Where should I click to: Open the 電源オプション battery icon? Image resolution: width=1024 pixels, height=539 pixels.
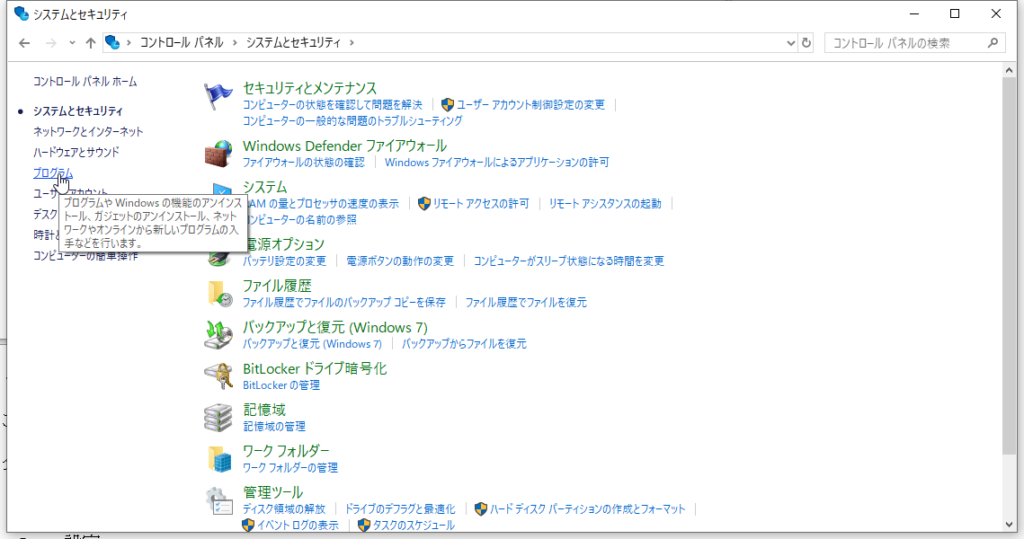coord(218,258)
